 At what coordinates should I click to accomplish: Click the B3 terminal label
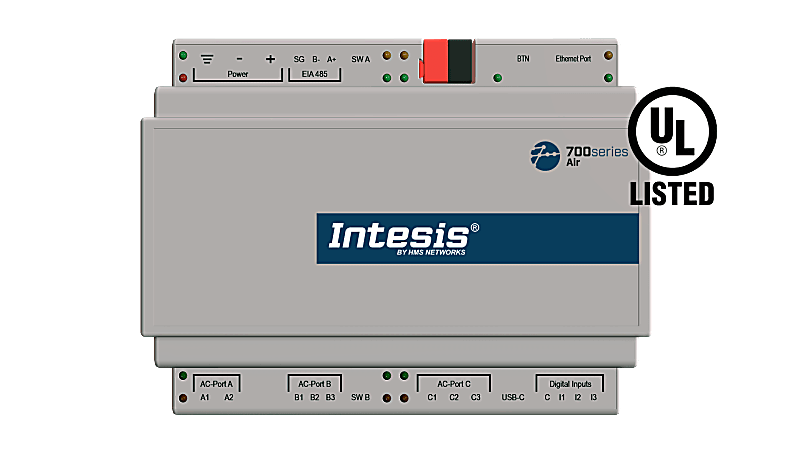point(331,397)
